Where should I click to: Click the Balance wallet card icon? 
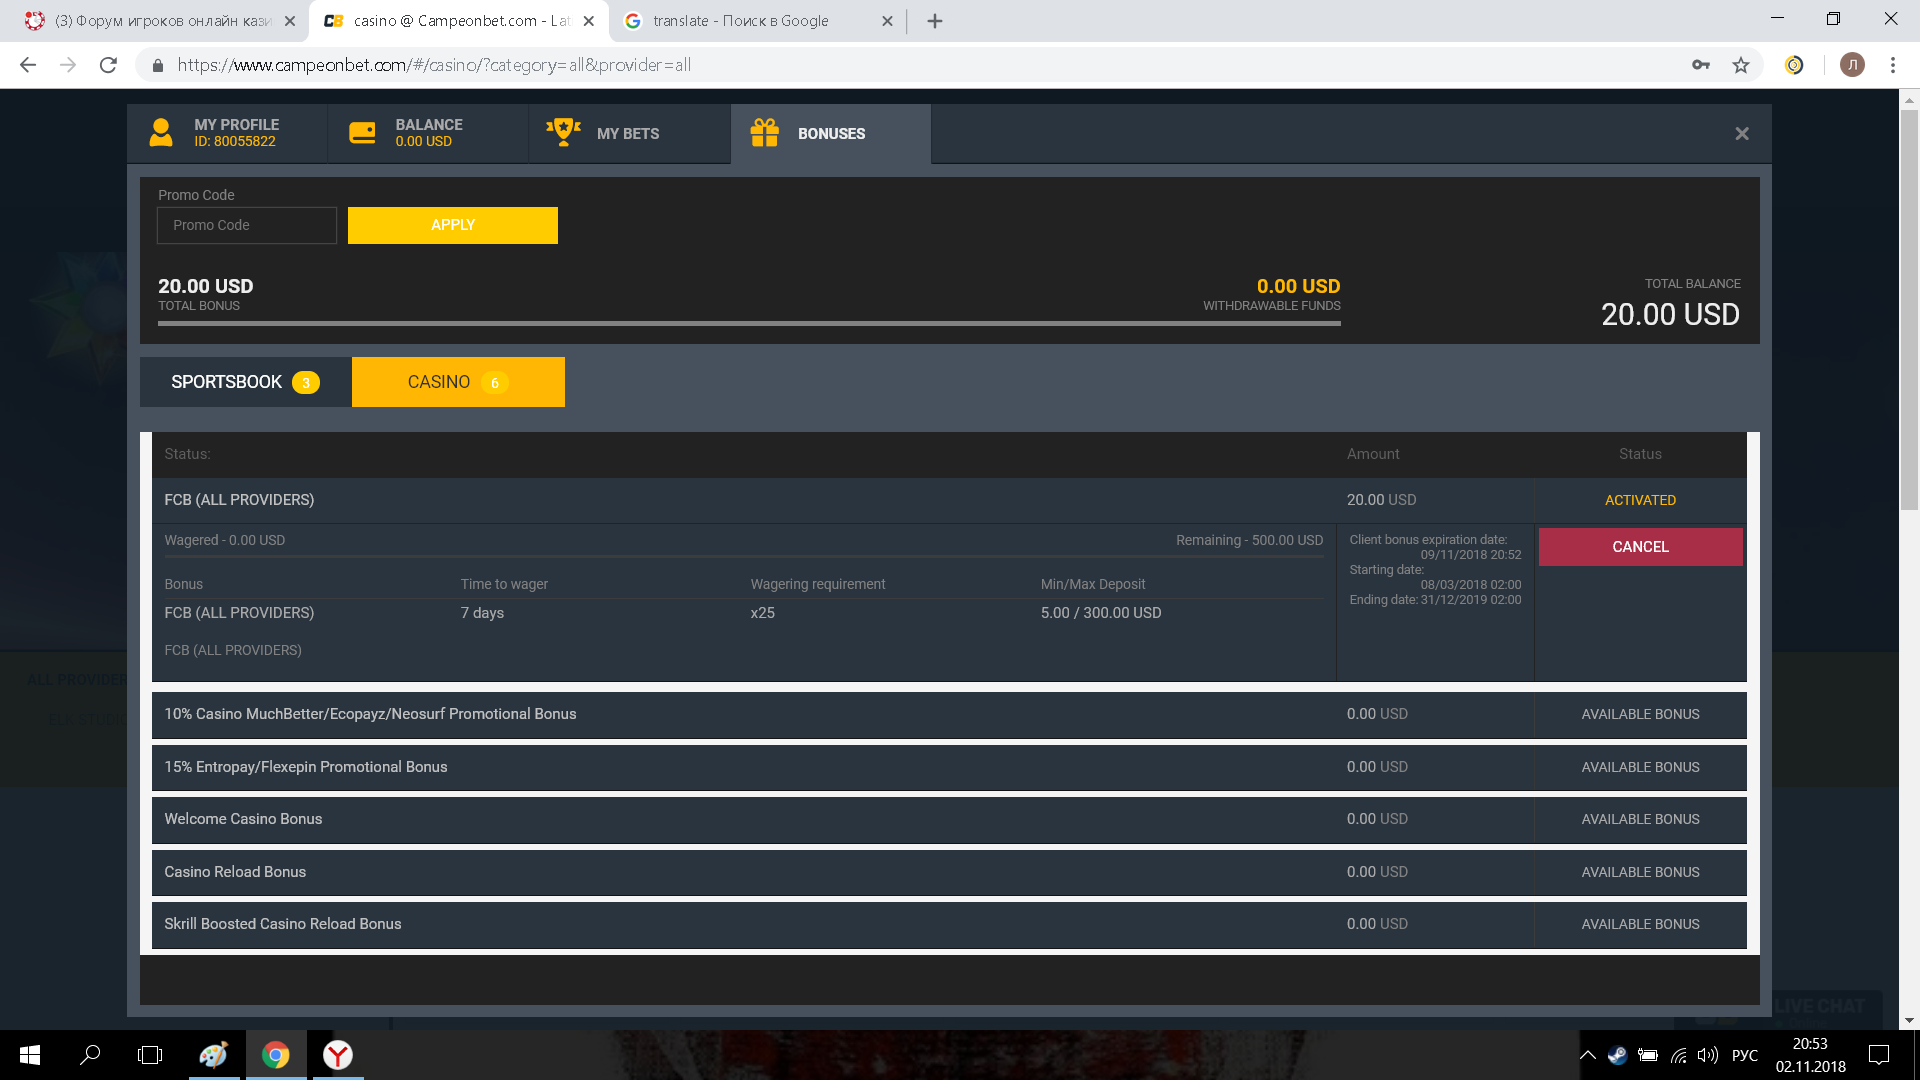point(362,133)
